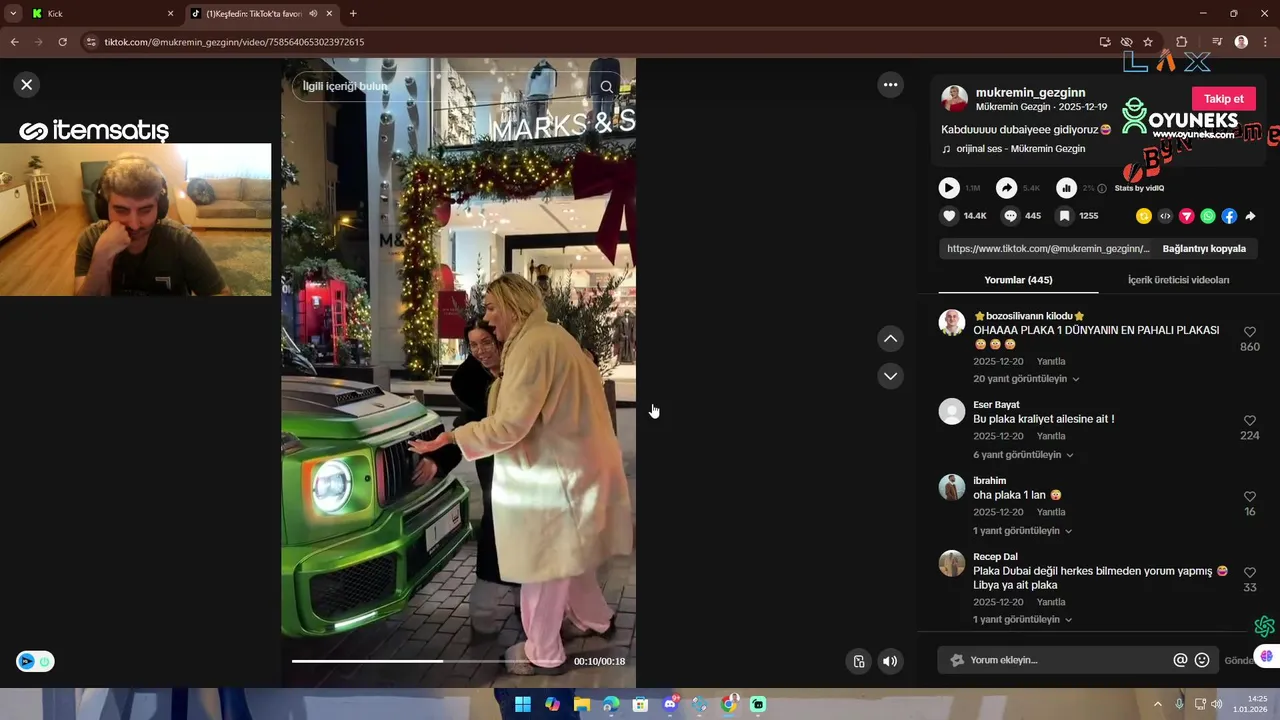The height and width of the screenshot is (720, 1280).
Task: Share video to Facebook
Action: (1229, 216)
